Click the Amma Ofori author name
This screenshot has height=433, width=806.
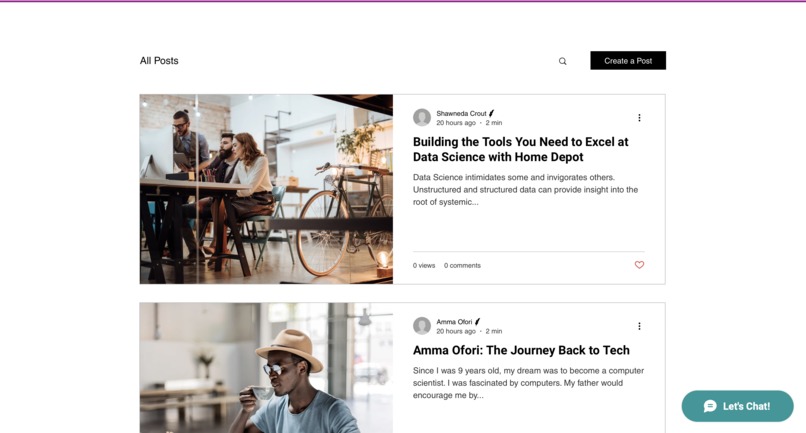454,322
